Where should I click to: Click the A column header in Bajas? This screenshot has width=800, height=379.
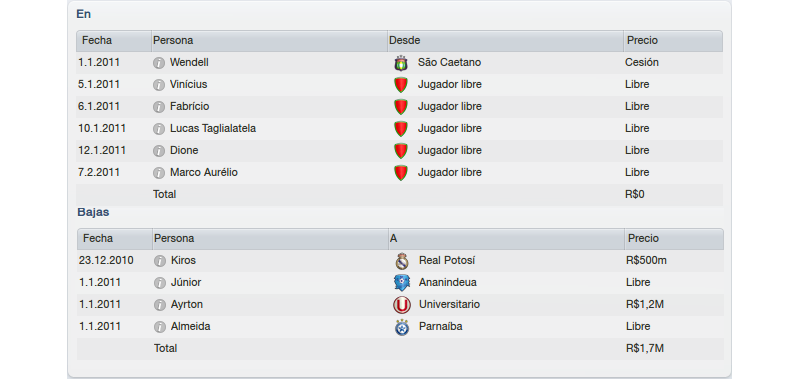click(506, 238)
